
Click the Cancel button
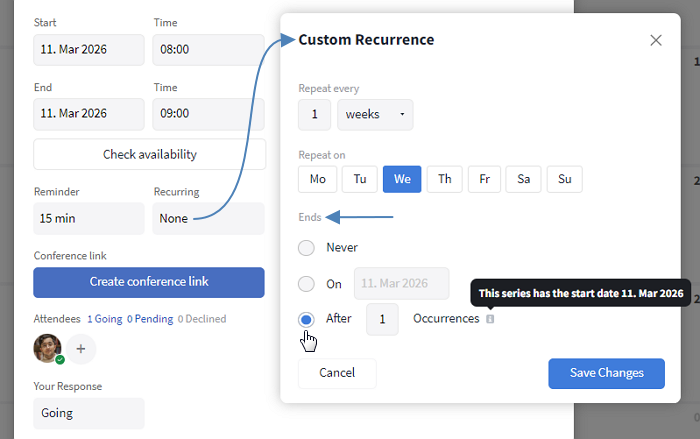[337, 373]
